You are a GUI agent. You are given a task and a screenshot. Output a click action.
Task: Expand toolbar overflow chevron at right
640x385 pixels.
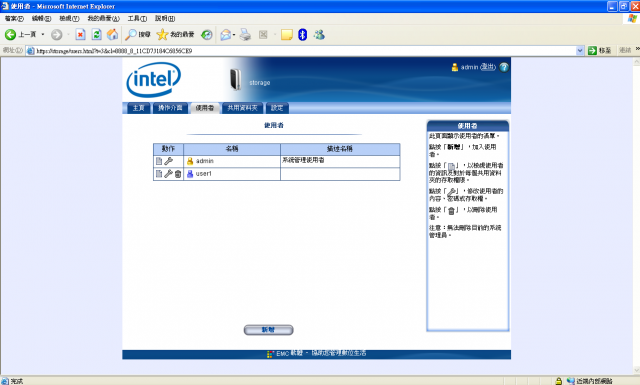click(x=637, y=49)
